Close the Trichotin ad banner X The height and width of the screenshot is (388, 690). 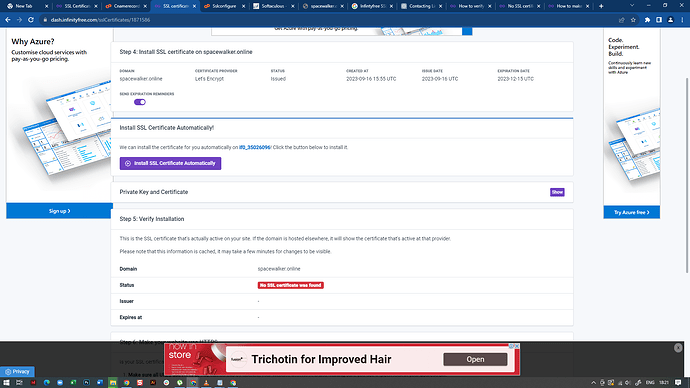tap(517, 346)
